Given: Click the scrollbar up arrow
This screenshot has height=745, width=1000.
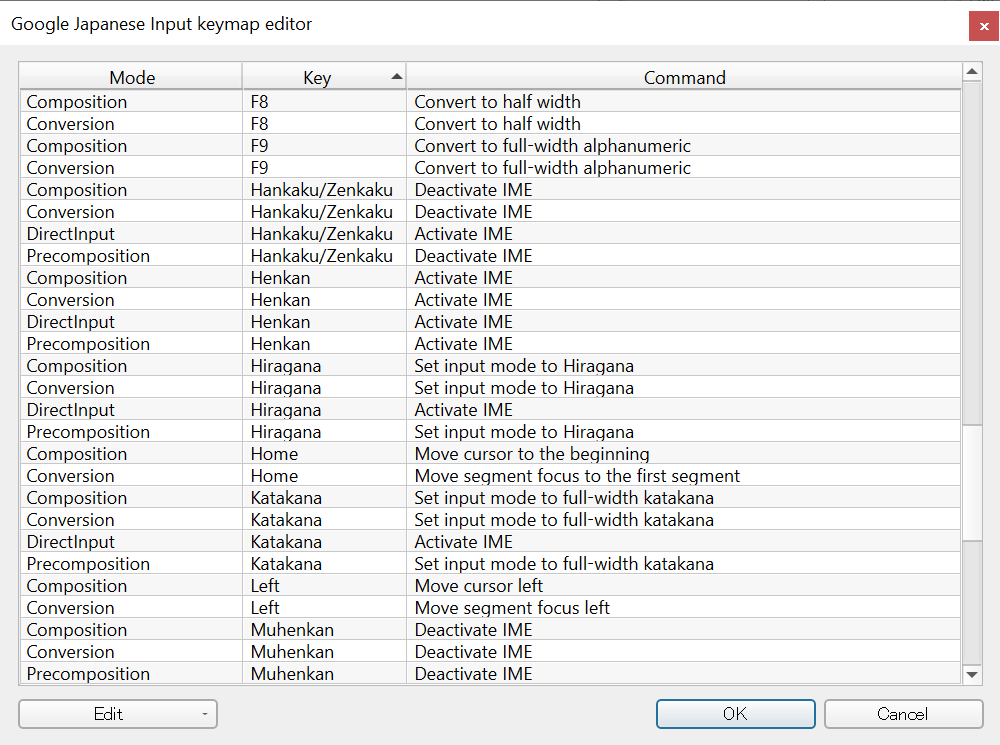Looking at the screenshot, I should (972, 71).
